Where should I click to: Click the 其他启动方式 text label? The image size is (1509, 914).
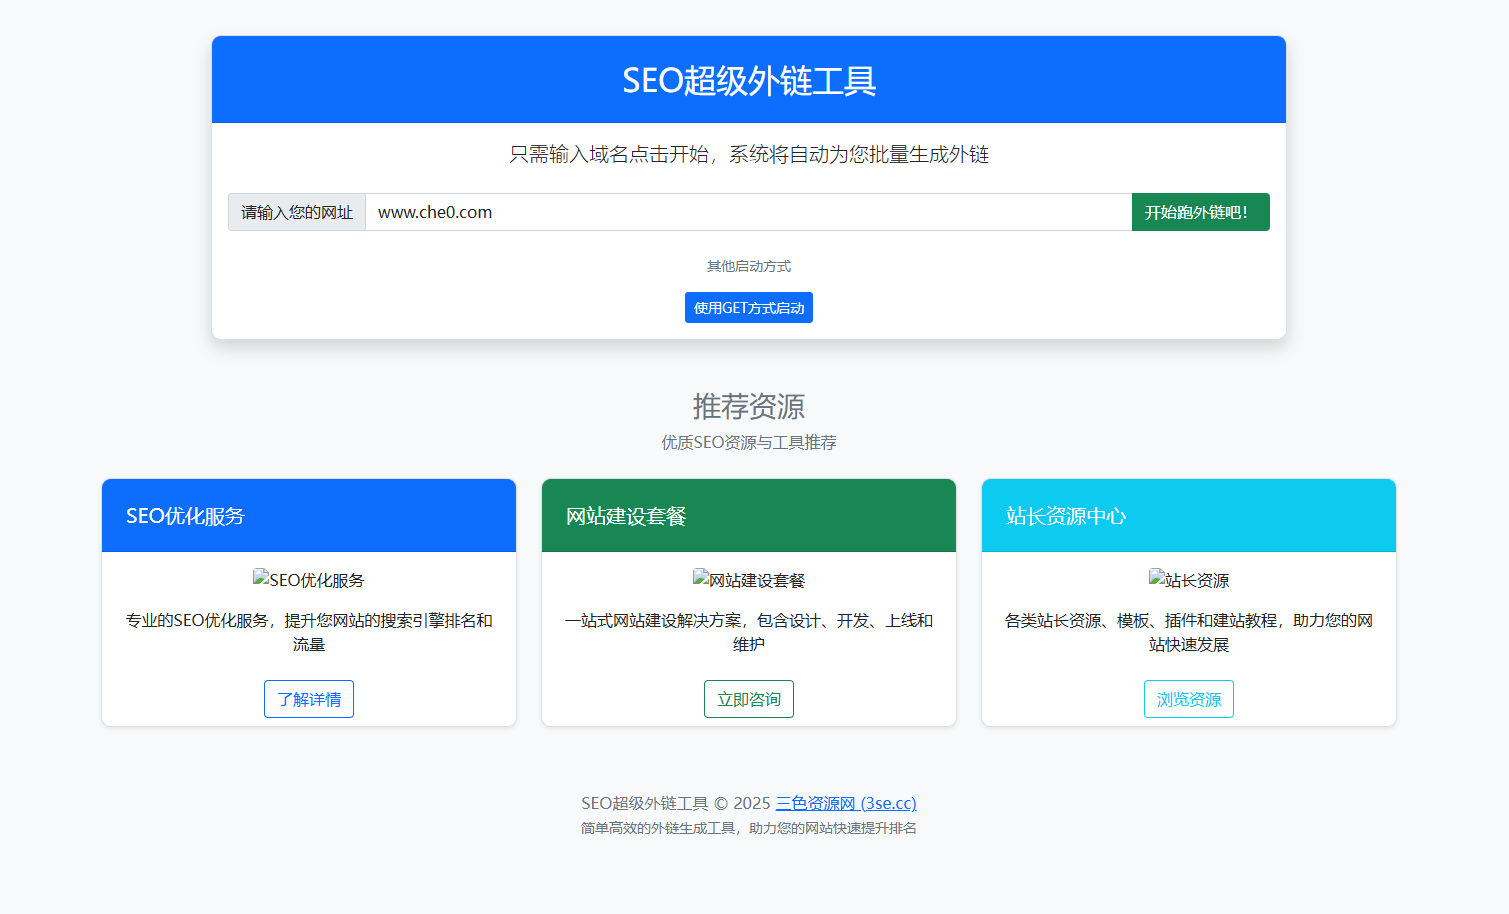(x=748, y=266)
